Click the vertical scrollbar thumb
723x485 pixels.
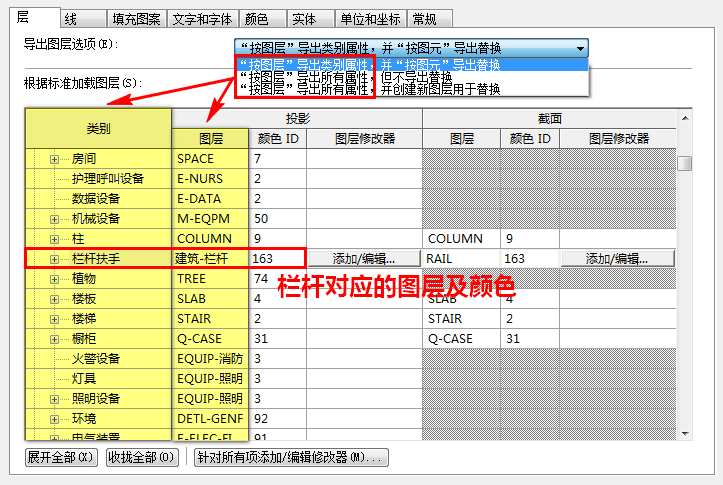(x=685, y=163)
